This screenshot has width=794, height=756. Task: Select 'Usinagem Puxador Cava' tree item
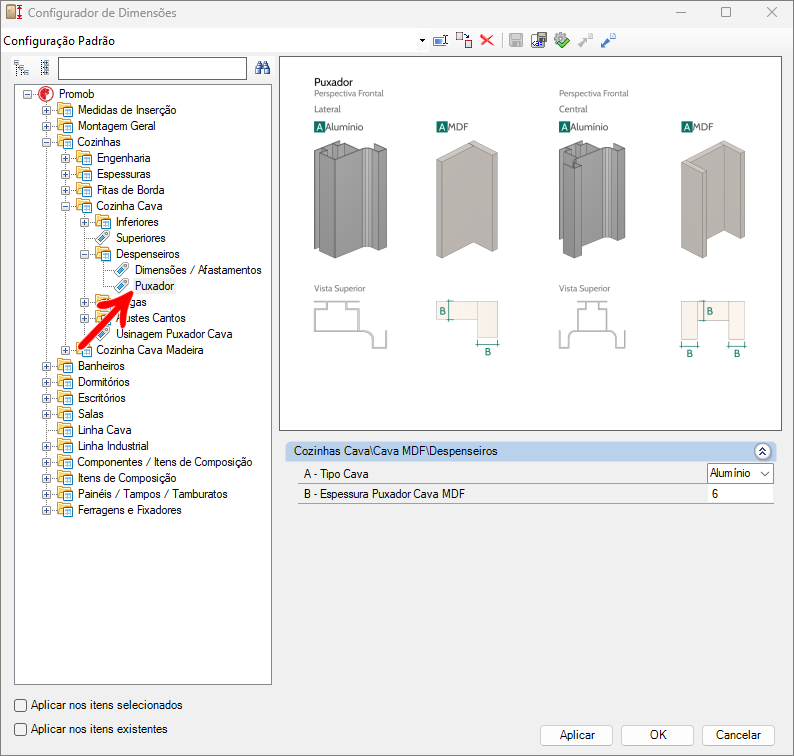tap(174, 334)
